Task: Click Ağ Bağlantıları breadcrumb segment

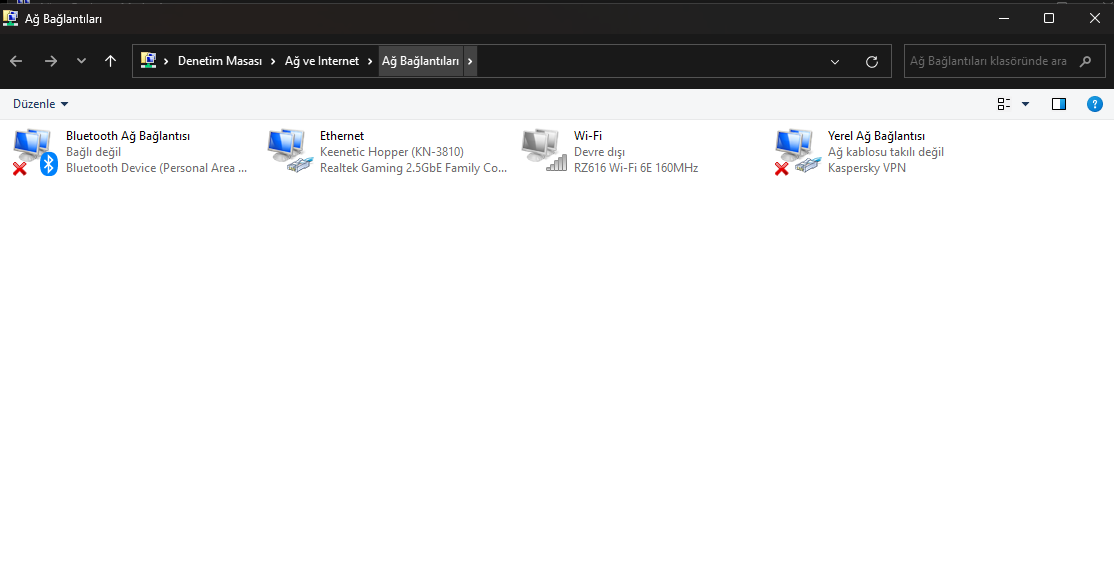Action: [421, 61]
